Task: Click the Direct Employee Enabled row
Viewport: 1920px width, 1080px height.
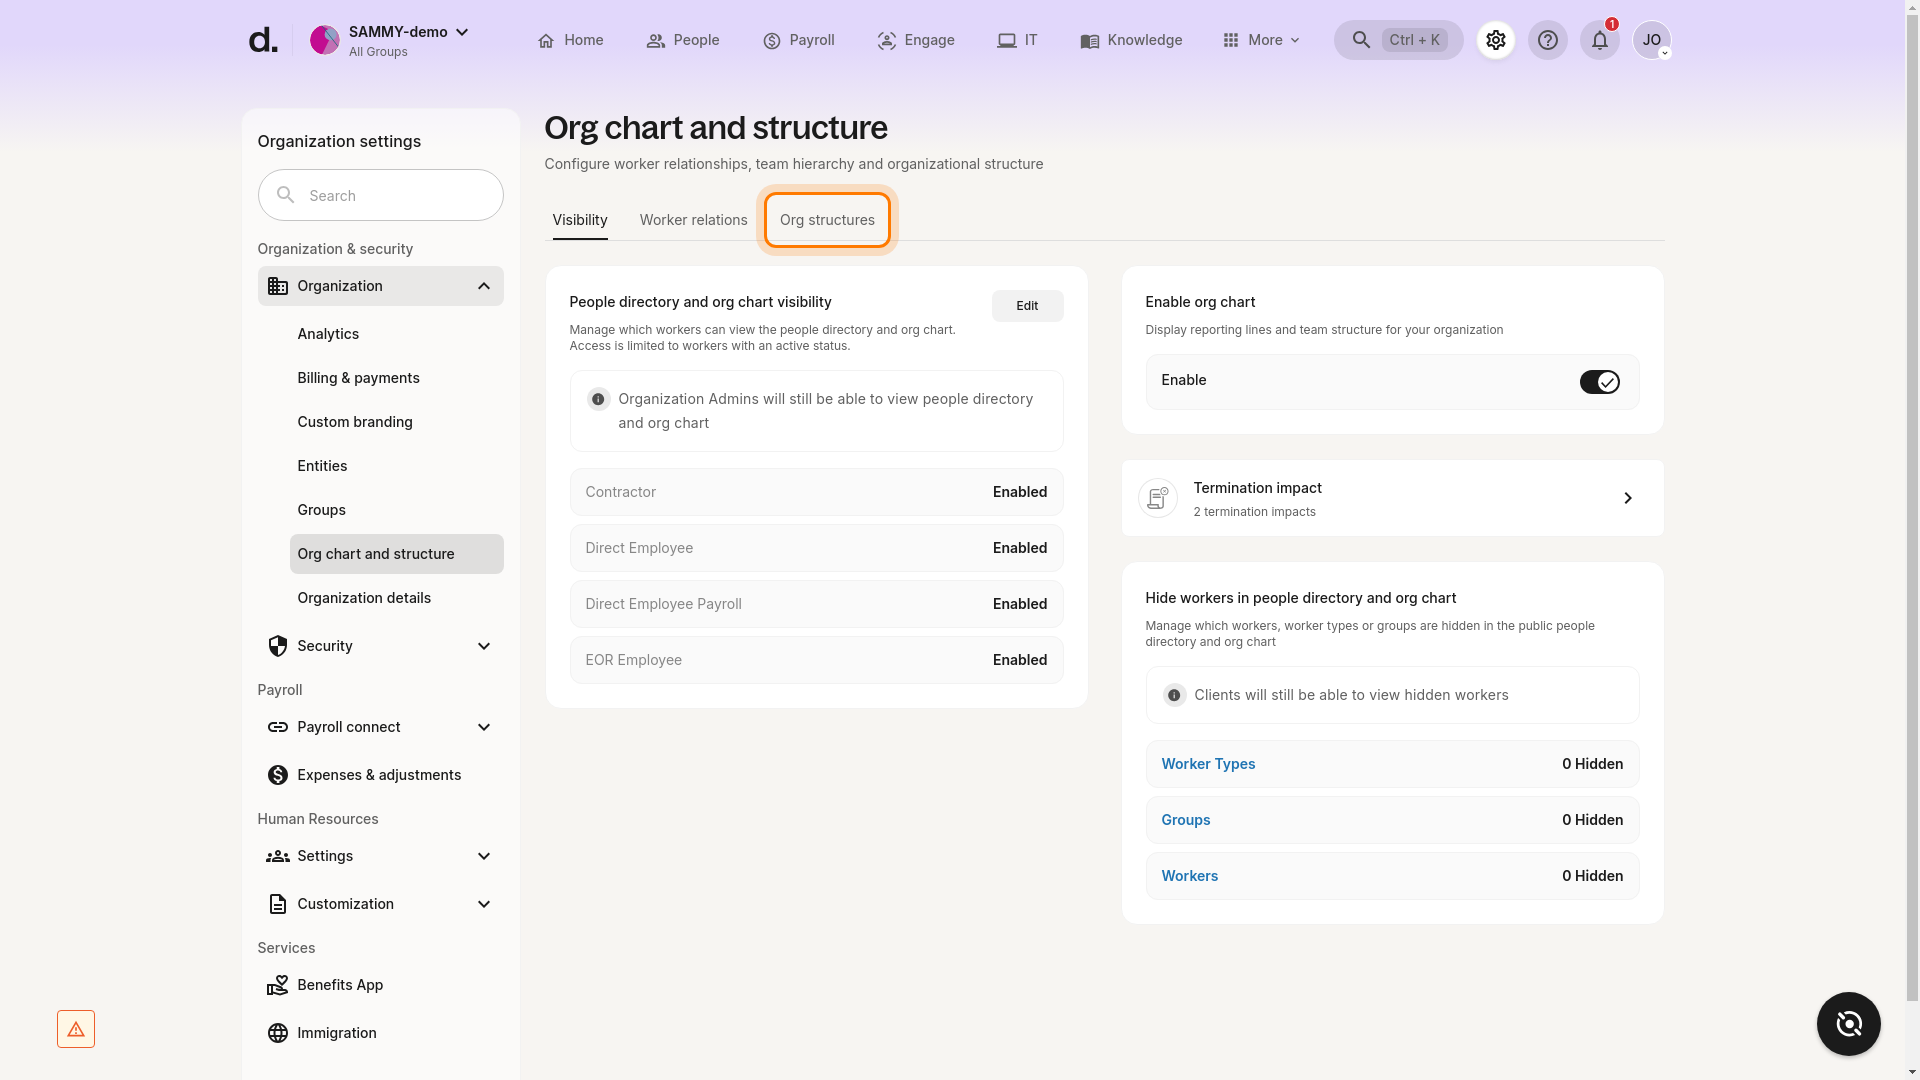Action: [816, 548]
